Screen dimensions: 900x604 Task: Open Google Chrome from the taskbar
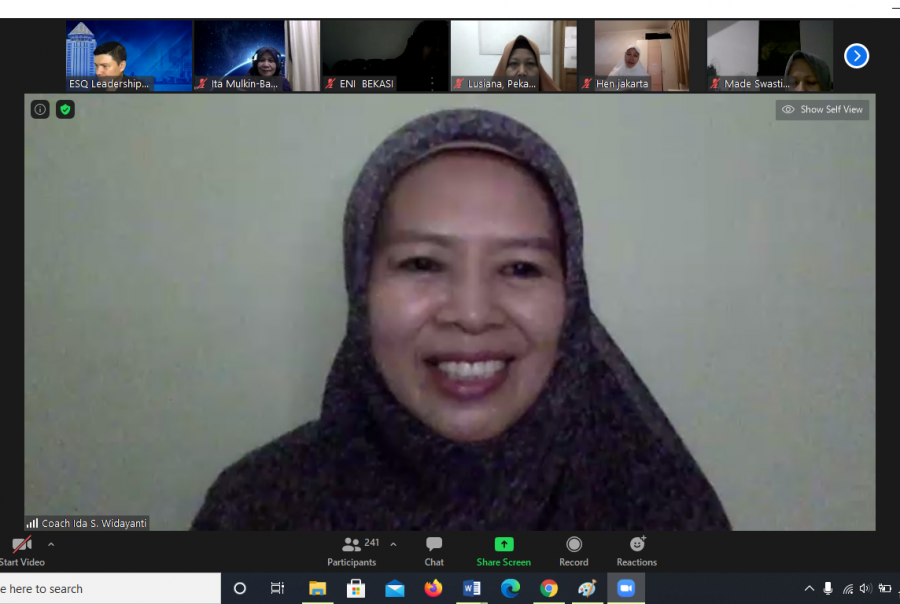pos(549,589)
